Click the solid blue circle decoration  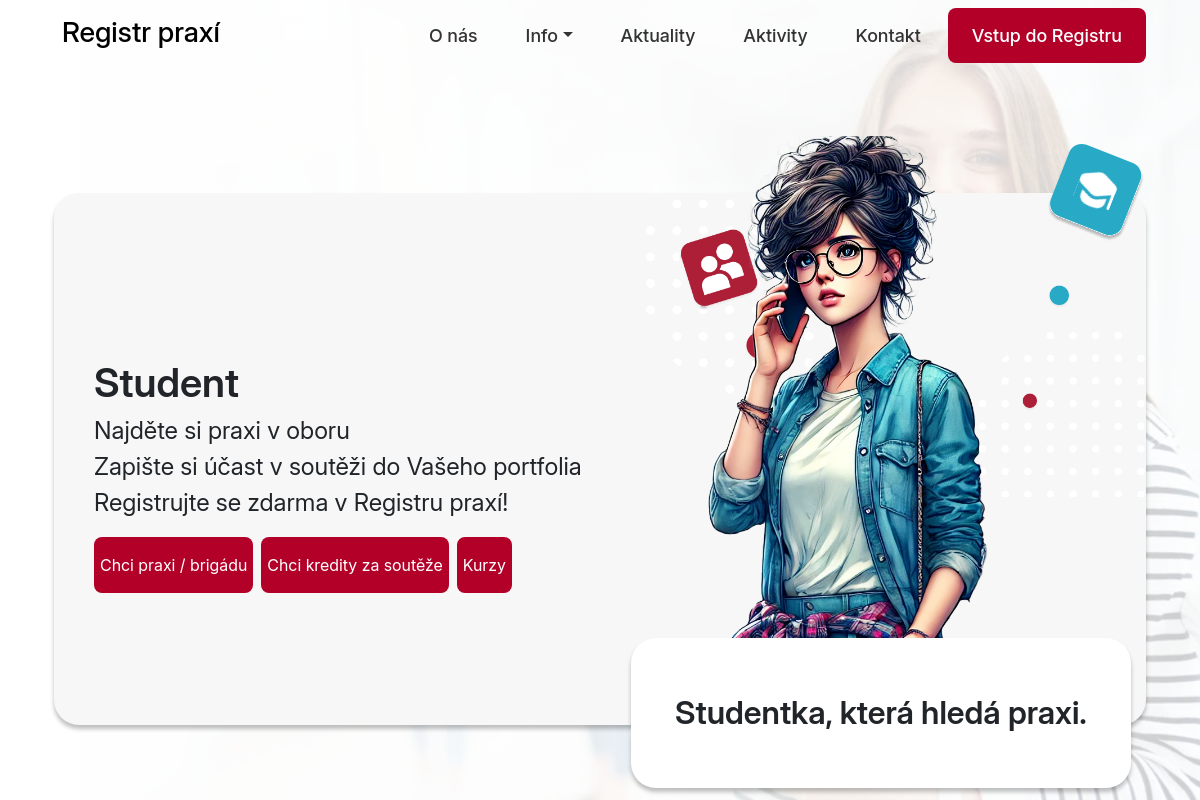1059,295
